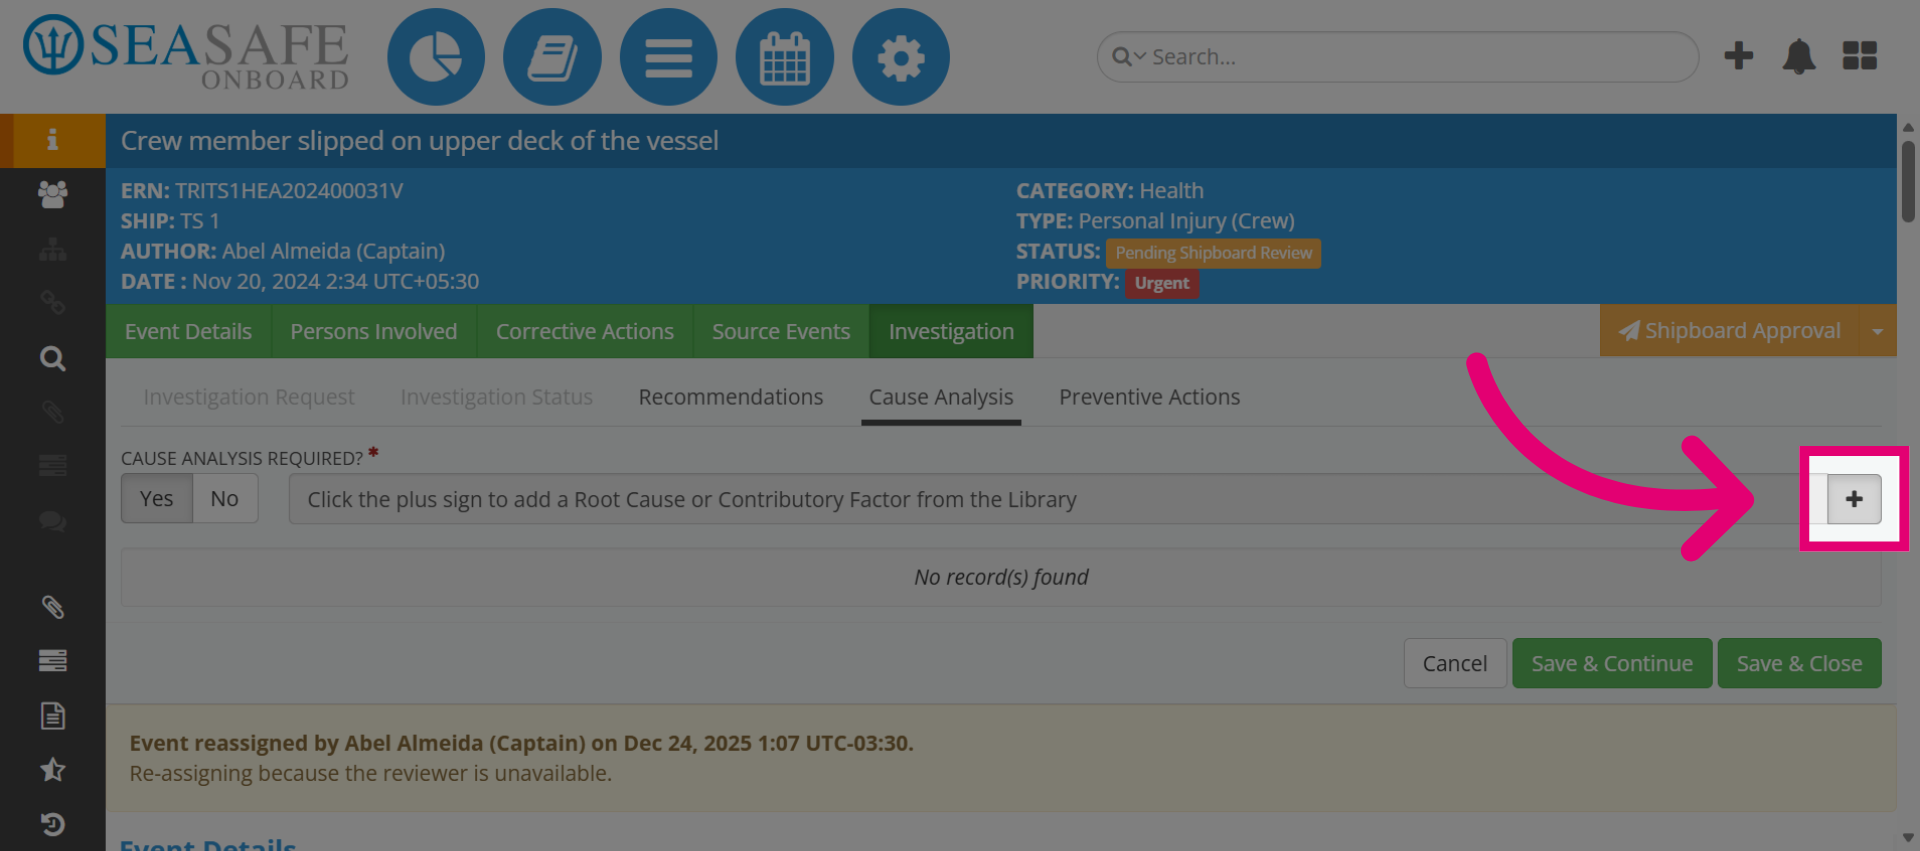Screen dimensions: 1920x851
Task: Click the top bar plus icon
Action: click(1738, 56)
